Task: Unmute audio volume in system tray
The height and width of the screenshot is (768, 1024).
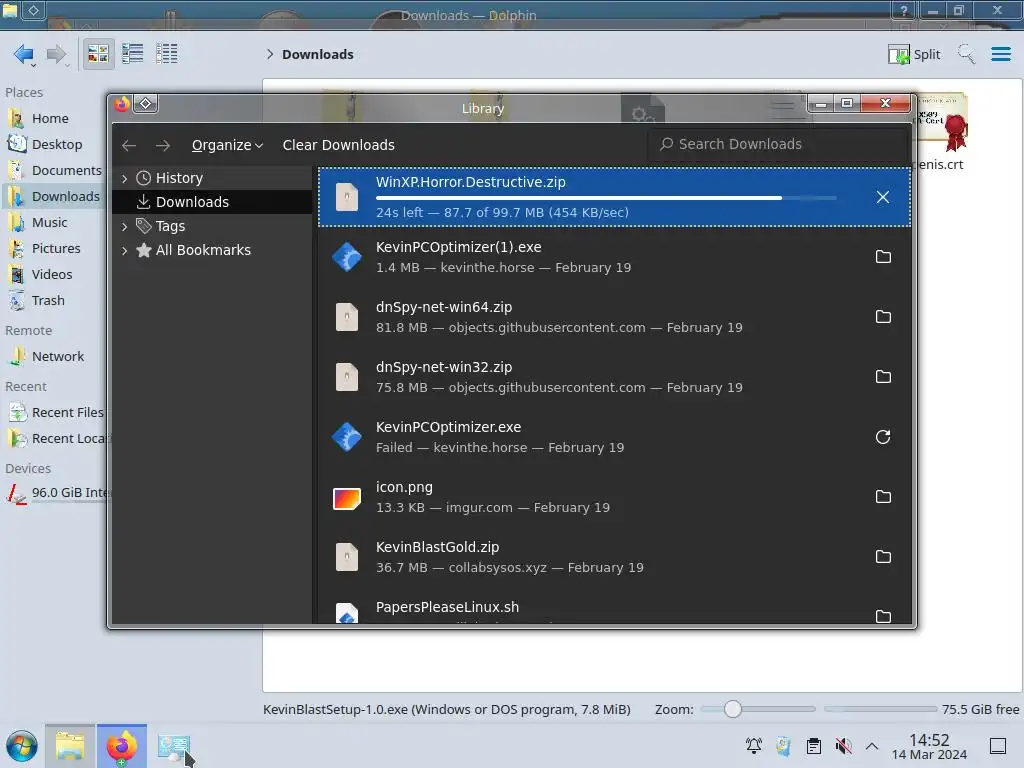Action: coord(843,746)
